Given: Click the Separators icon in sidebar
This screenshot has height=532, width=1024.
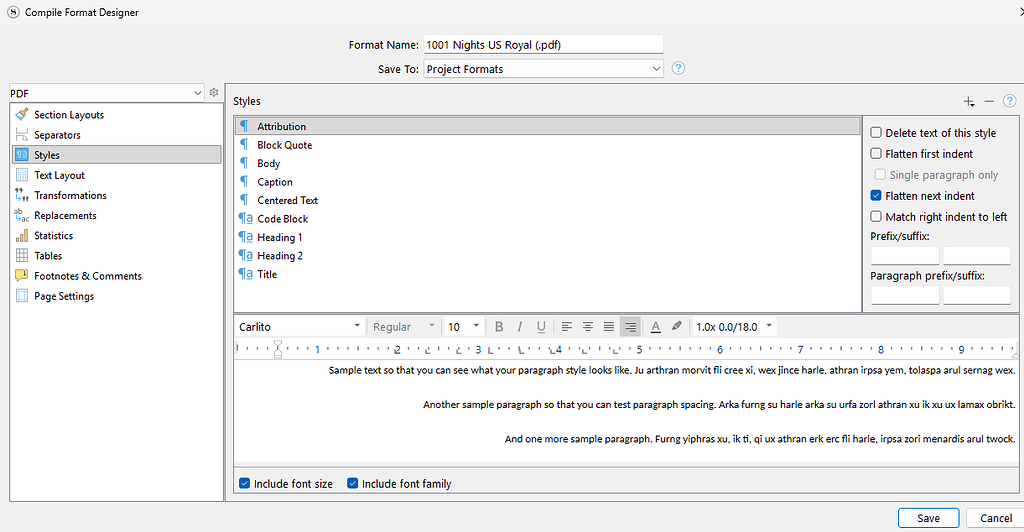Looking at the screenshot, I should [22, 134].
